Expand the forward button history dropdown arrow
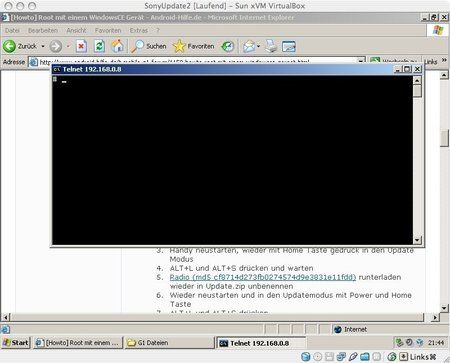 [68, 46]
